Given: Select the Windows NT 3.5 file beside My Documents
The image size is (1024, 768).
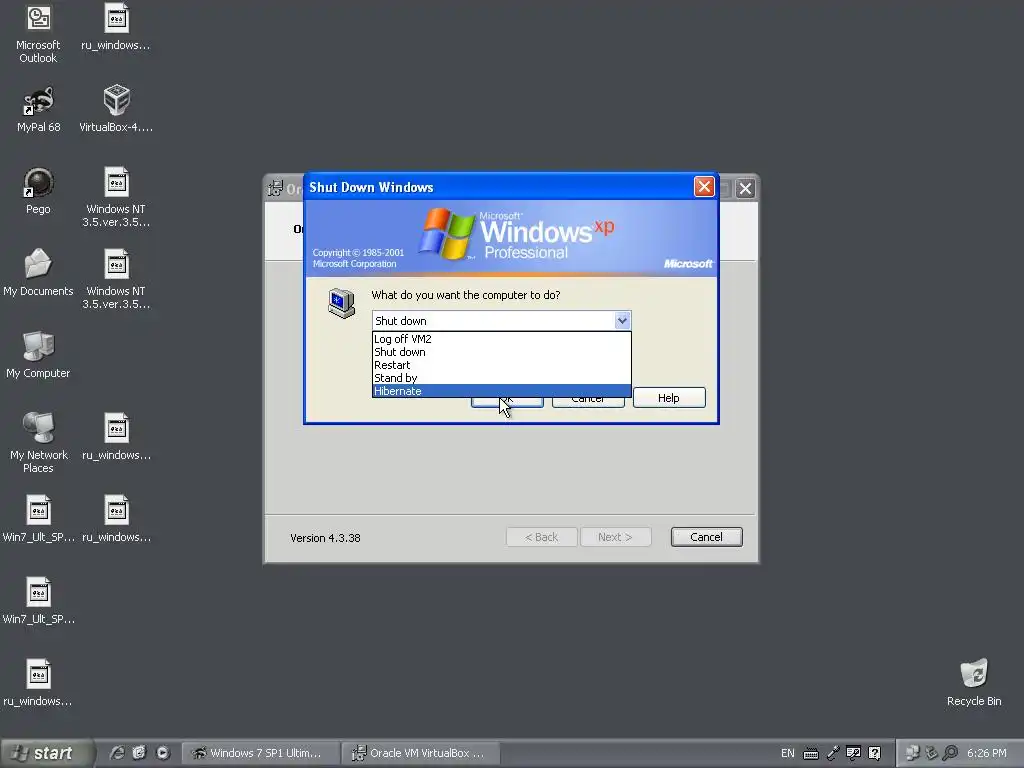Looking at the screenshot, I should tap(116, 280).
